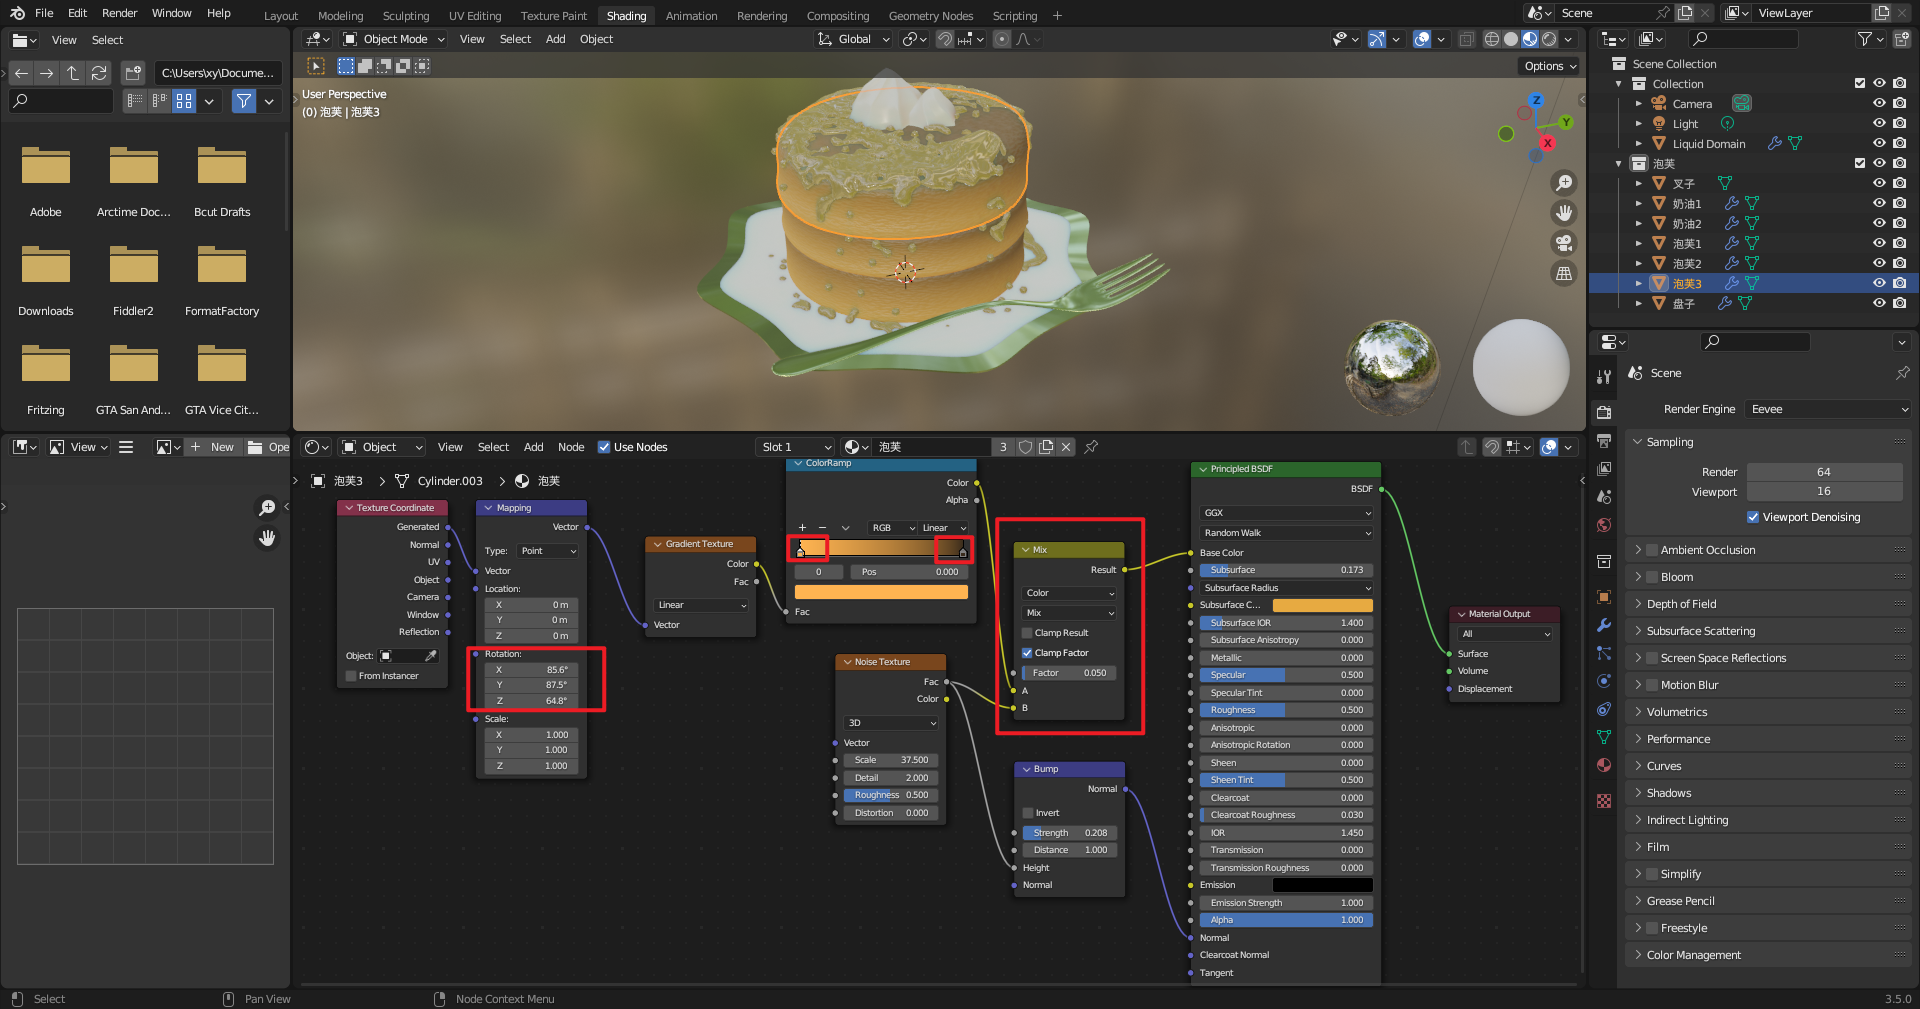Viewport: 1920px width, 1009px height.
Task: Select wireframe viewport shading
Action: (x=1491, y=39)
